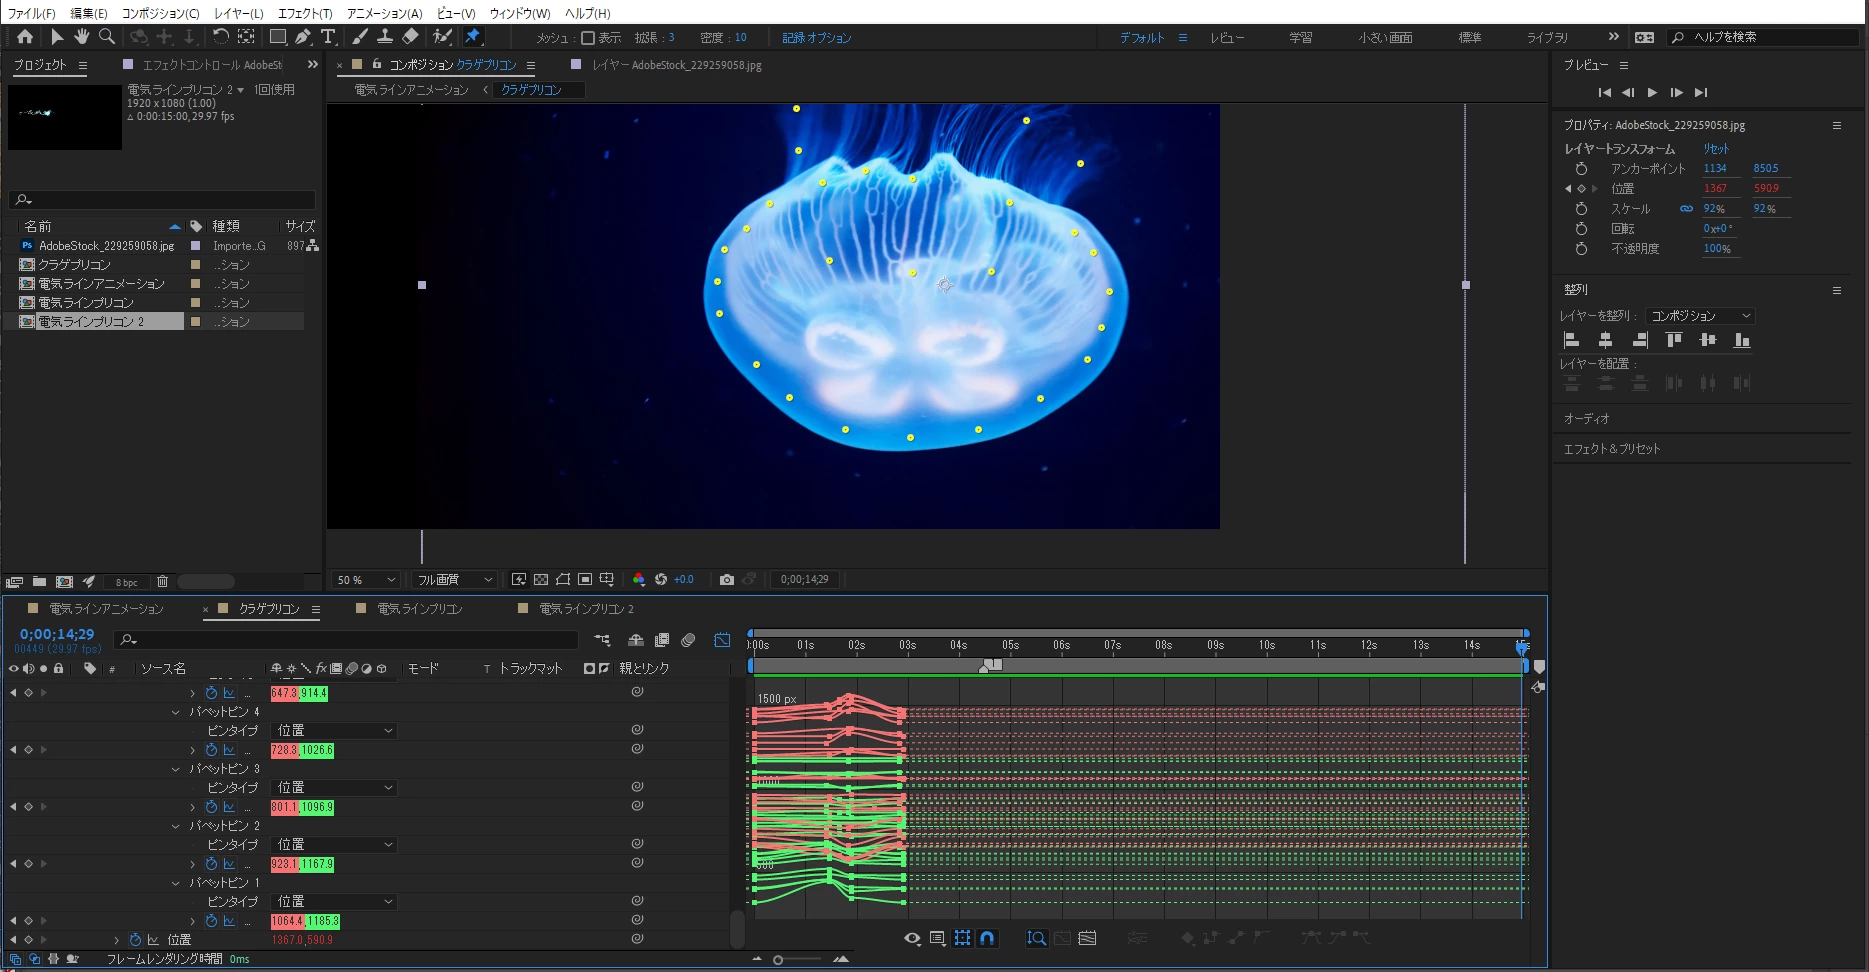Screen dimensions: 1869x972
Task: Open the エフェクト(T) menu
Action: pos(304,13)
